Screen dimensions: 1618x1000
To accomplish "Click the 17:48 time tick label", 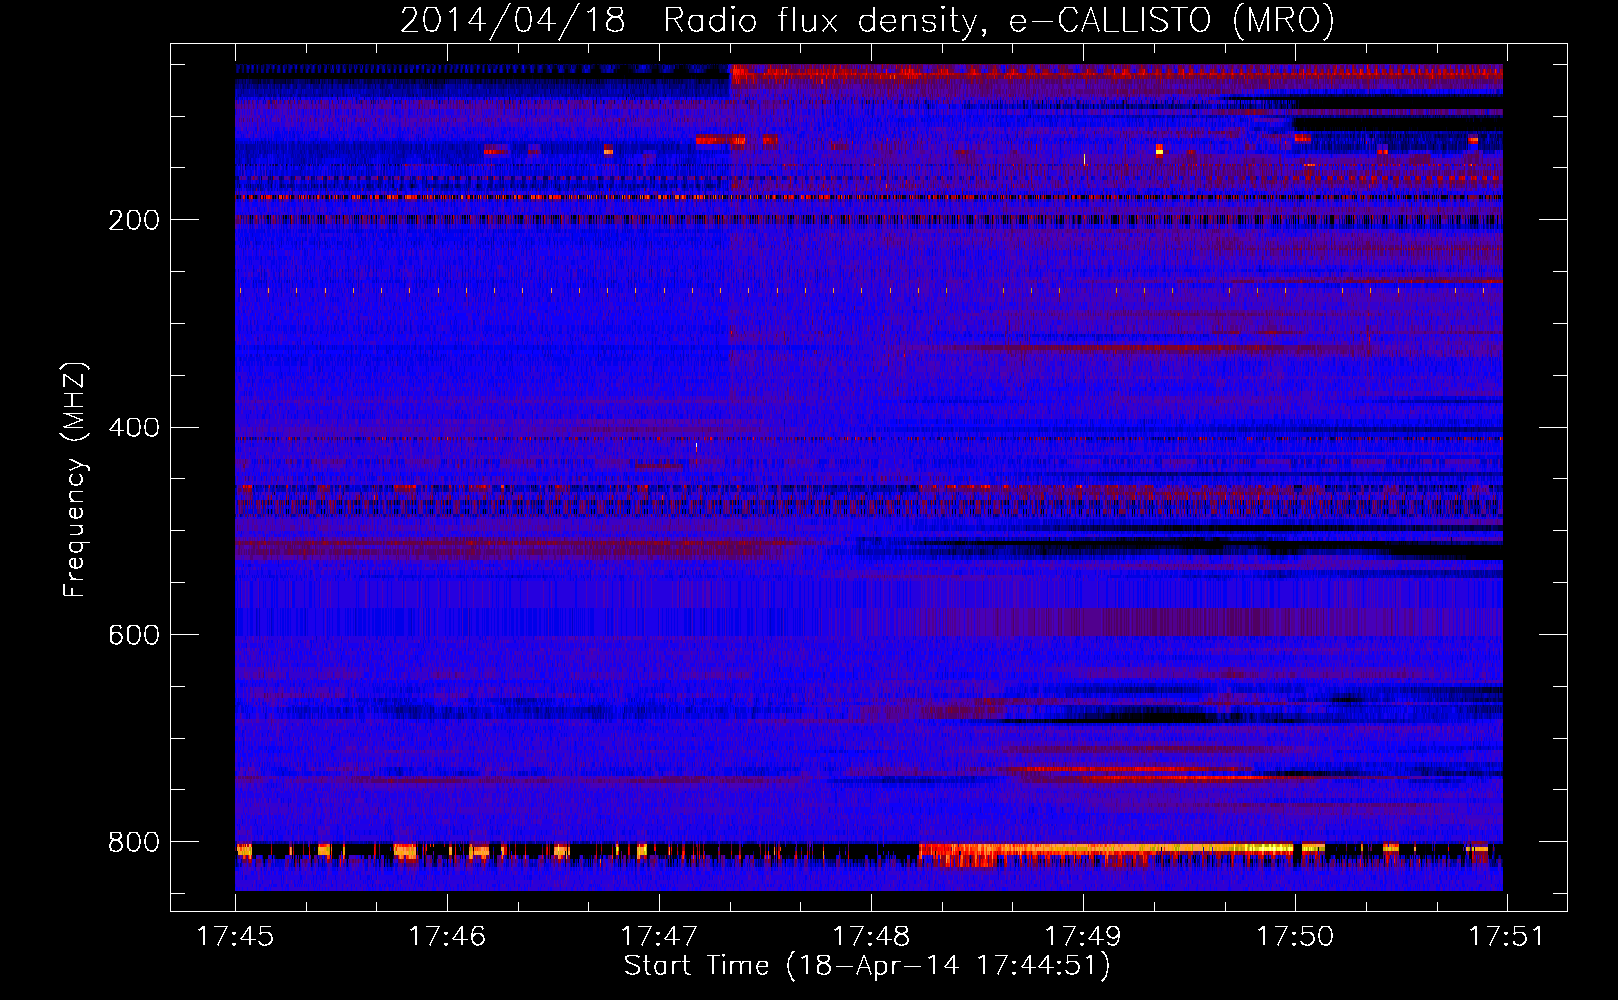I will 871,937.
